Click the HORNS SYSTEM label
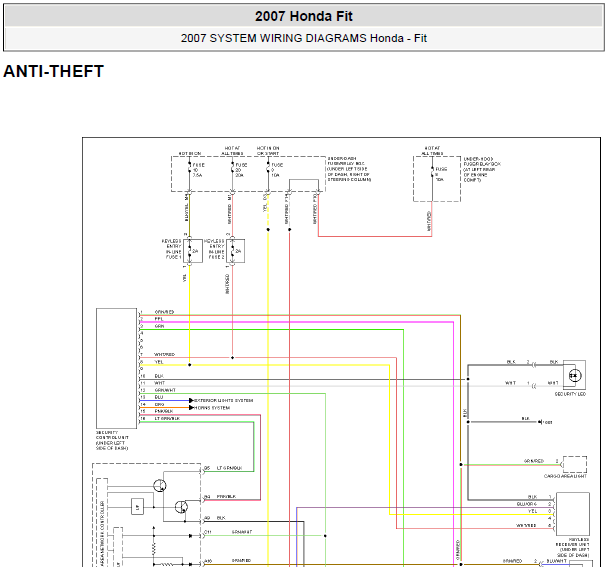611x567 pixels. tap(212, 408)
